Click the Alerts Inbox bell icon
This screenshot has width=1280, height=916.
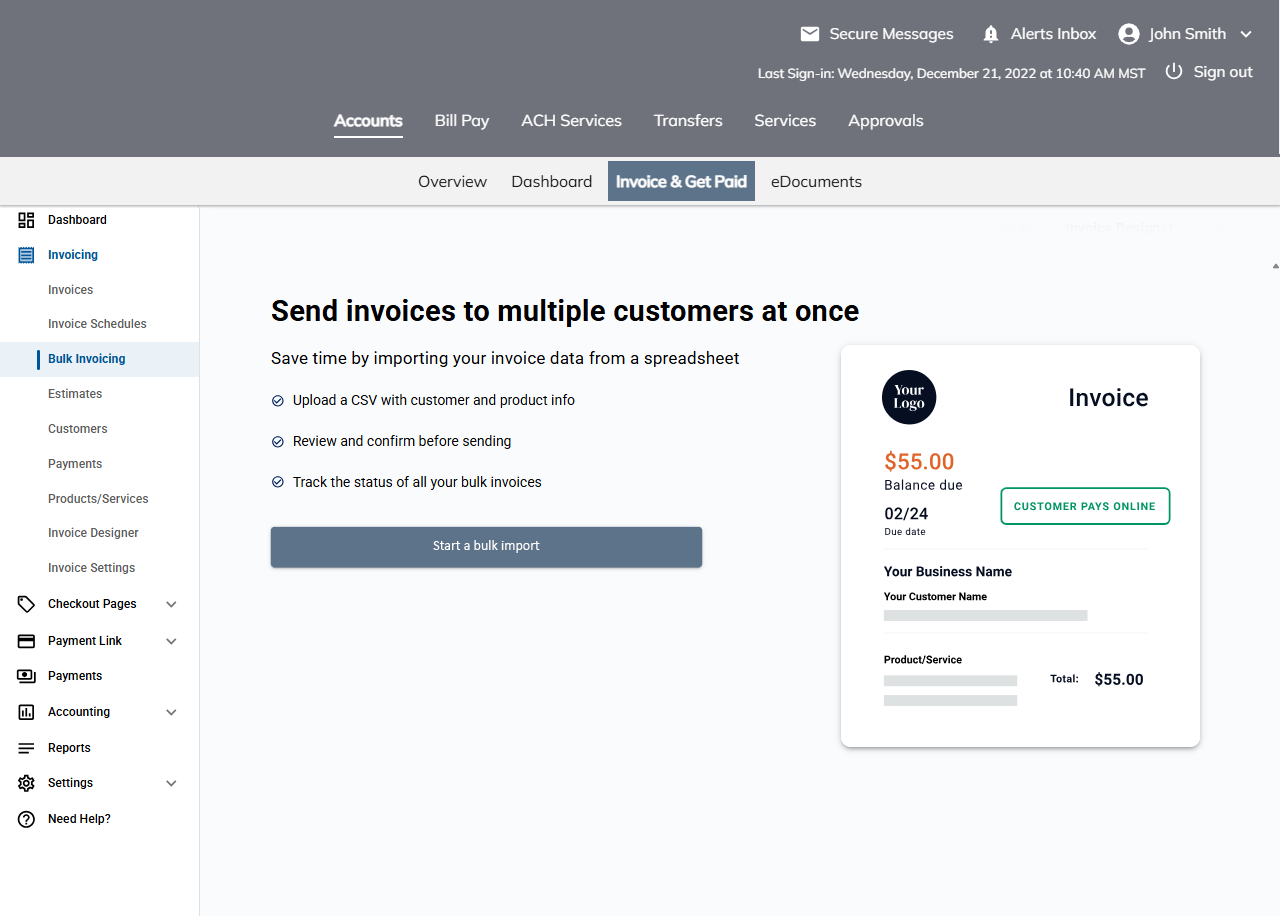[991, 34]
